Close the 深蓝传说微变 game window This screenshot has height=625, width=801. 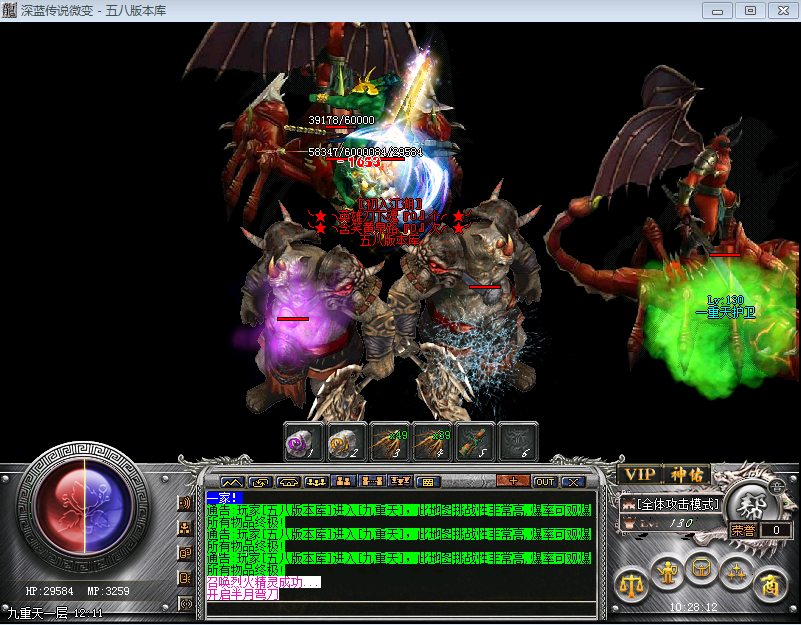point(783,11)
